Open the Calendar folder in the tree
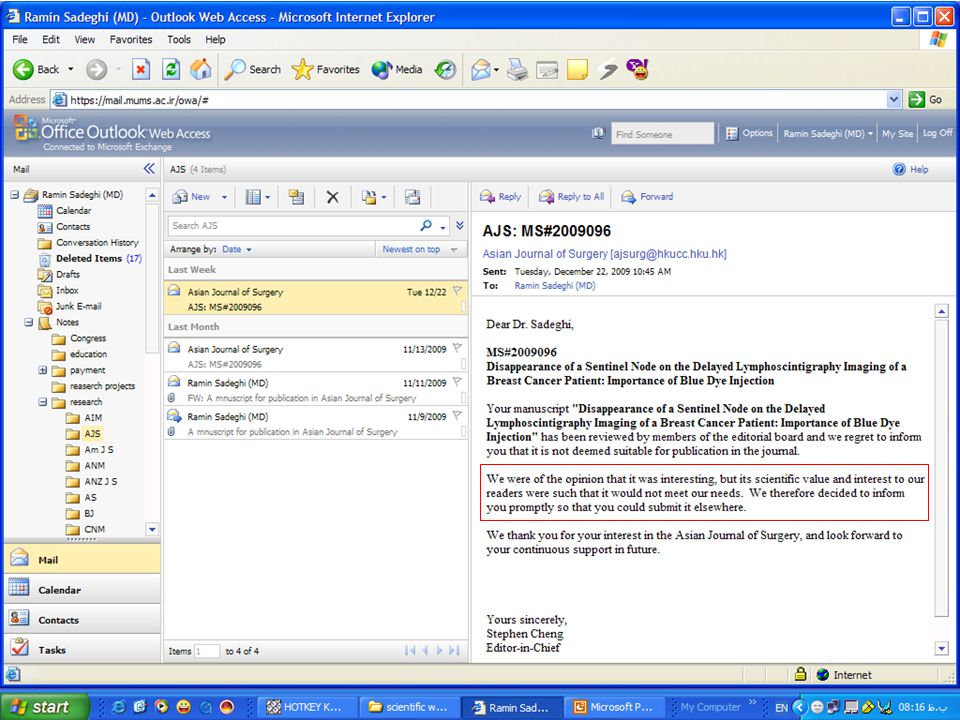 pyautogui.click(x=64, y=211)
